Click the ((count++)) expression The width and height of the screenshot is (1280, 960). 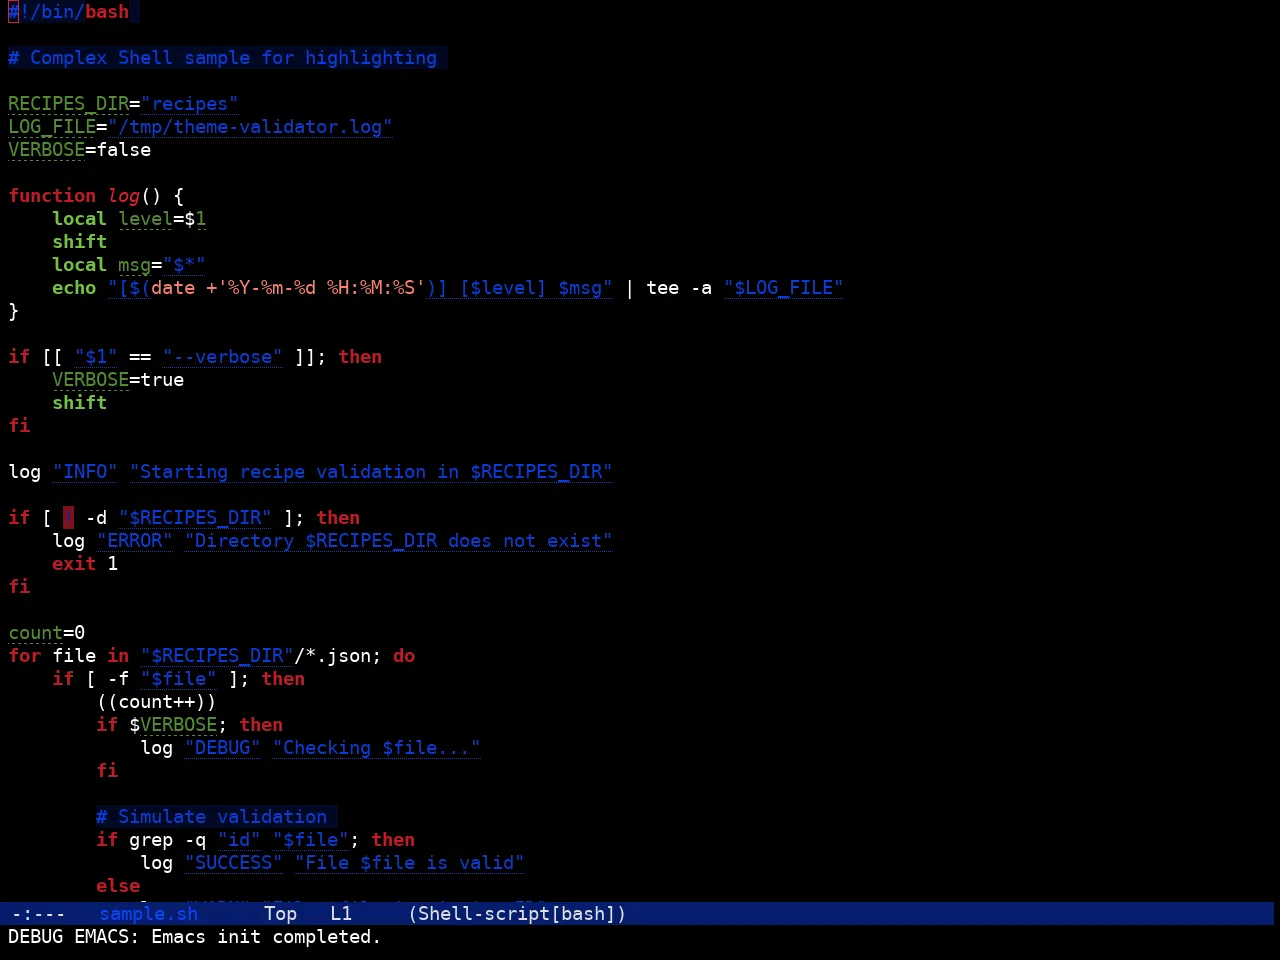pos(156,702)
